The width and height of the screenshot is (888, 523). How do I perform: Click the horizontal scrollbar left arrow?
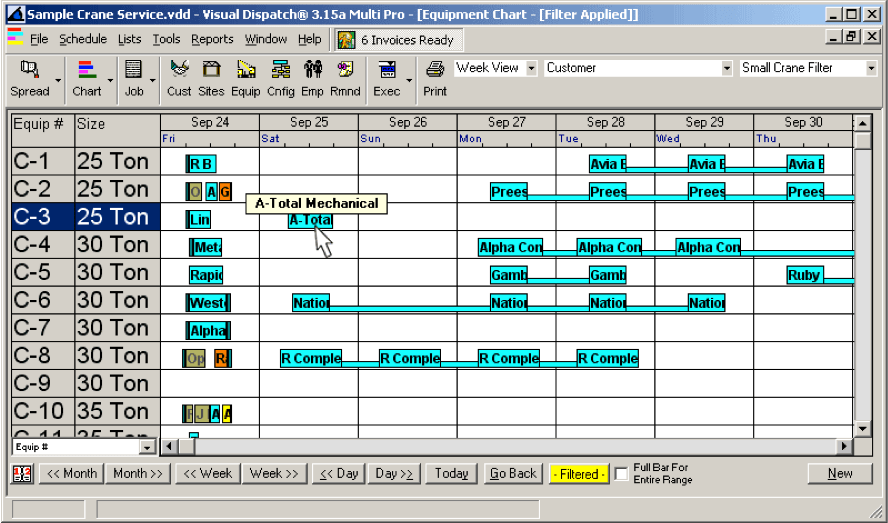169,447
